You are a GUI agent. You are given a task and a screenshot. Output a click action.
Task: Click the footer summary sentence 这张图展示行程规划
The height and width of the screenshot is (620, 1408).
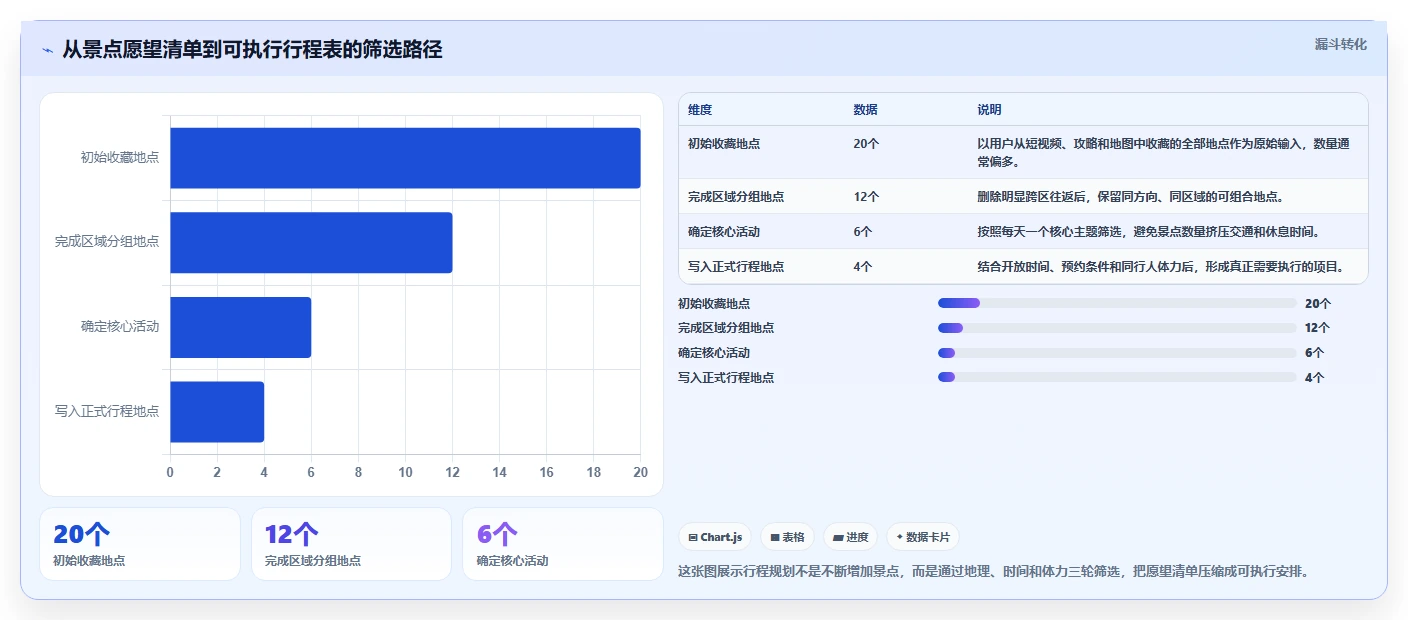(993, 572)
